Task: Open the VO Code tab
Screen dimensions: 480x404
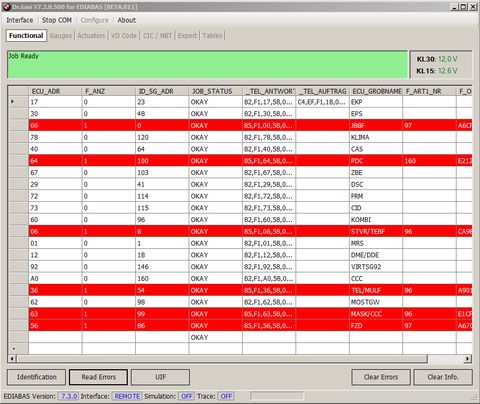Action: (x=124, y=36)
